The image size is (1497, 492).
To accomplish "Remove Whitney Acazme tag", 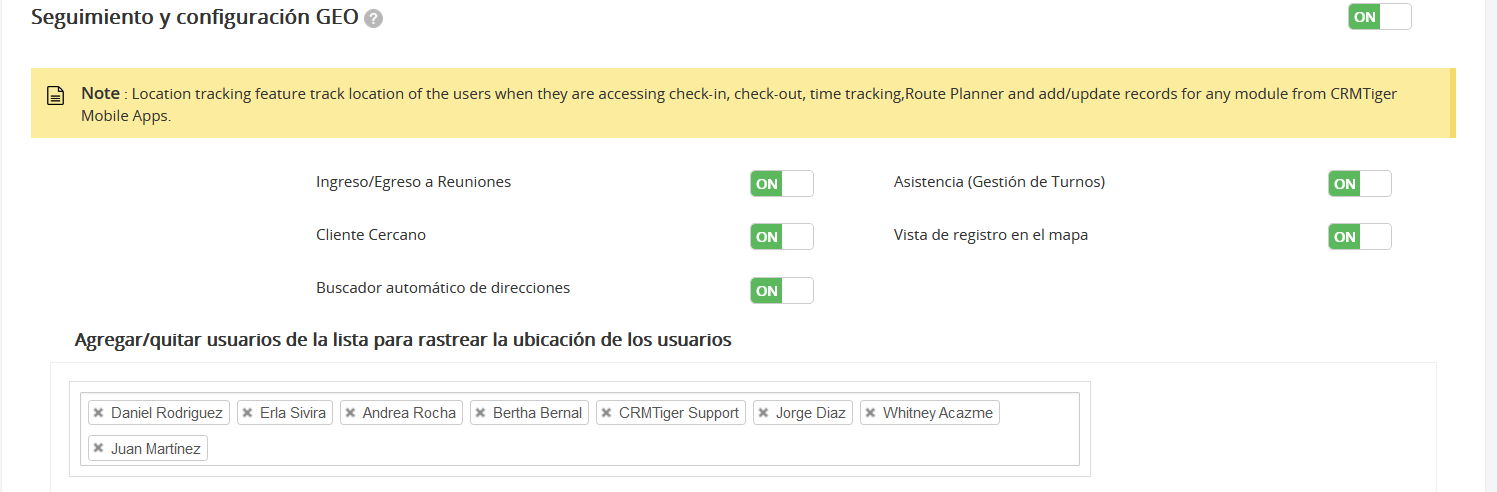I will [x=870, y=413].
